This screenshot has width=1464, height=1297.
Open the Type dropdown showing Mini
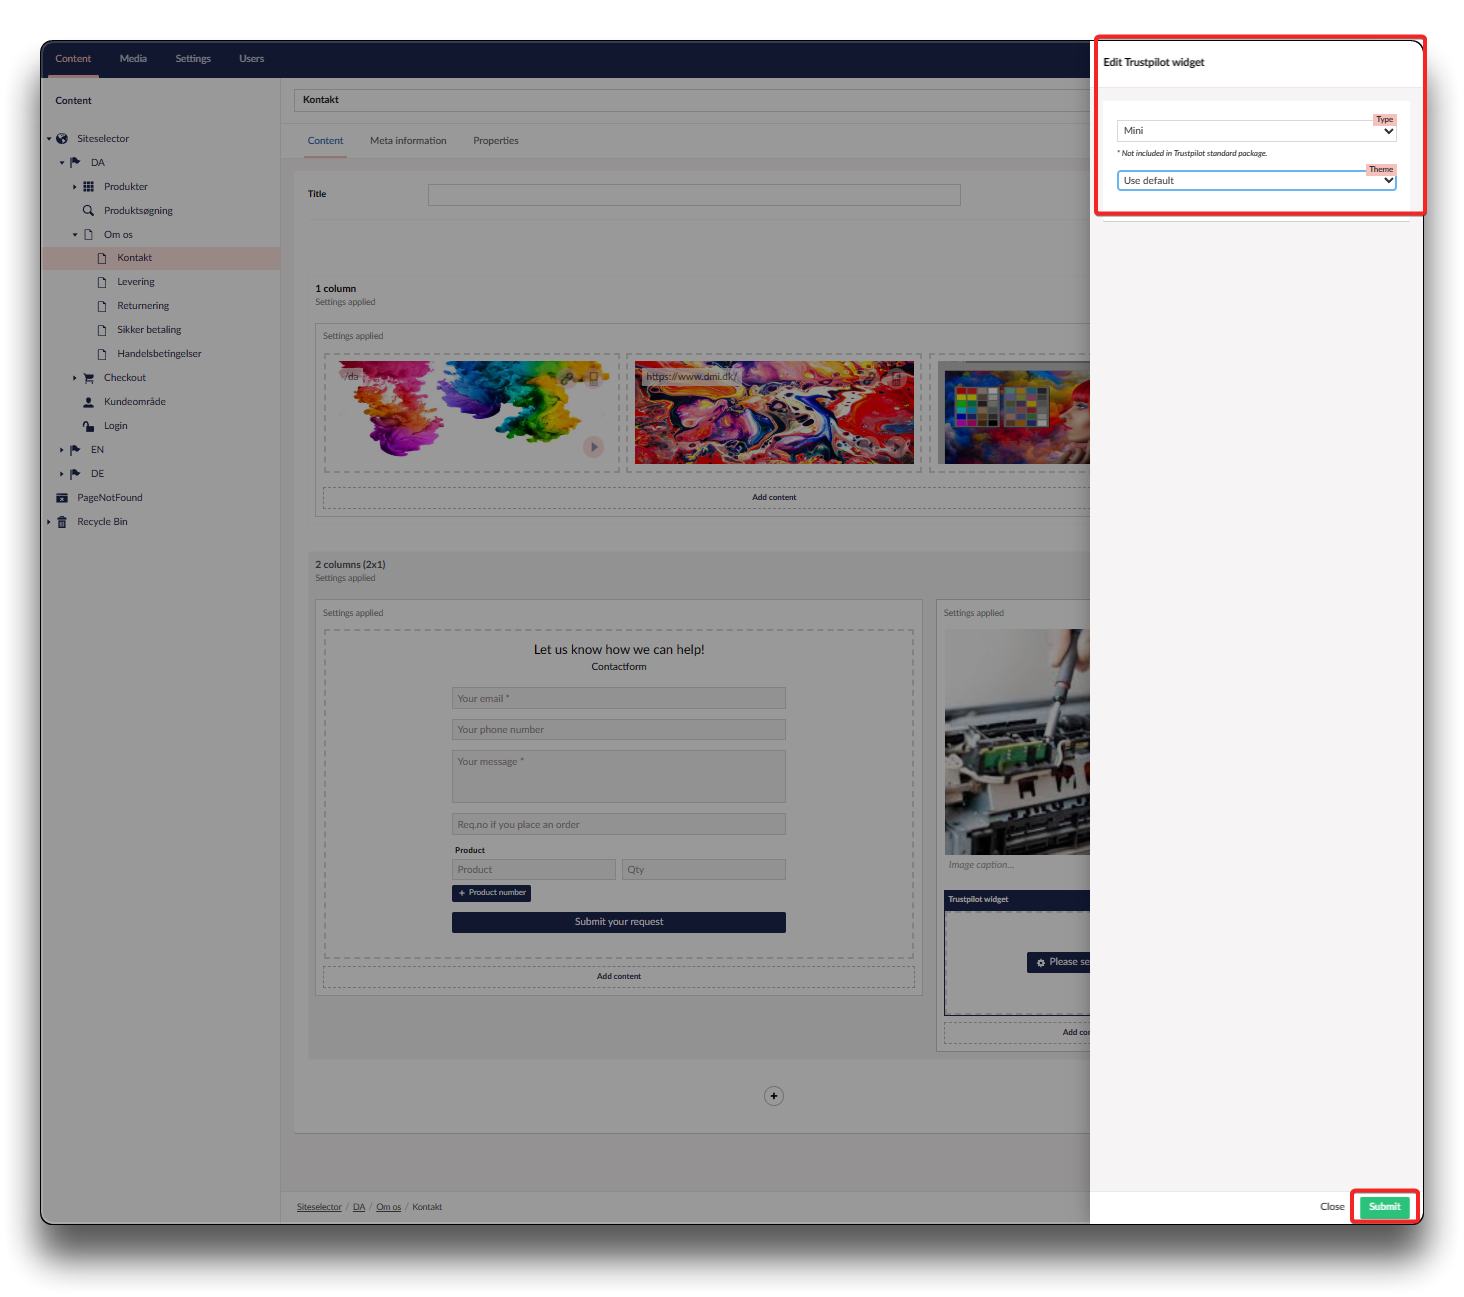click(x=1256, y=131)
